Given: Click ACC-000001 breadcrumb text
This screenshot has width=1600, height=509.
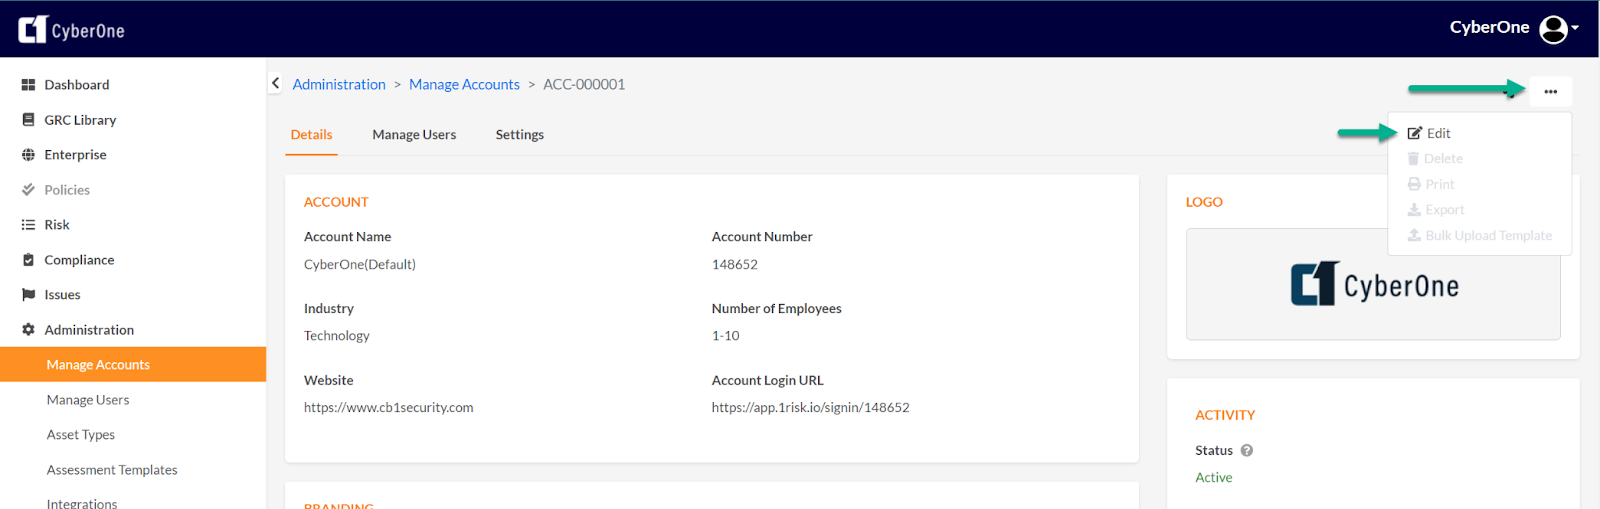Looking at the screenshot, I should 584,84.
